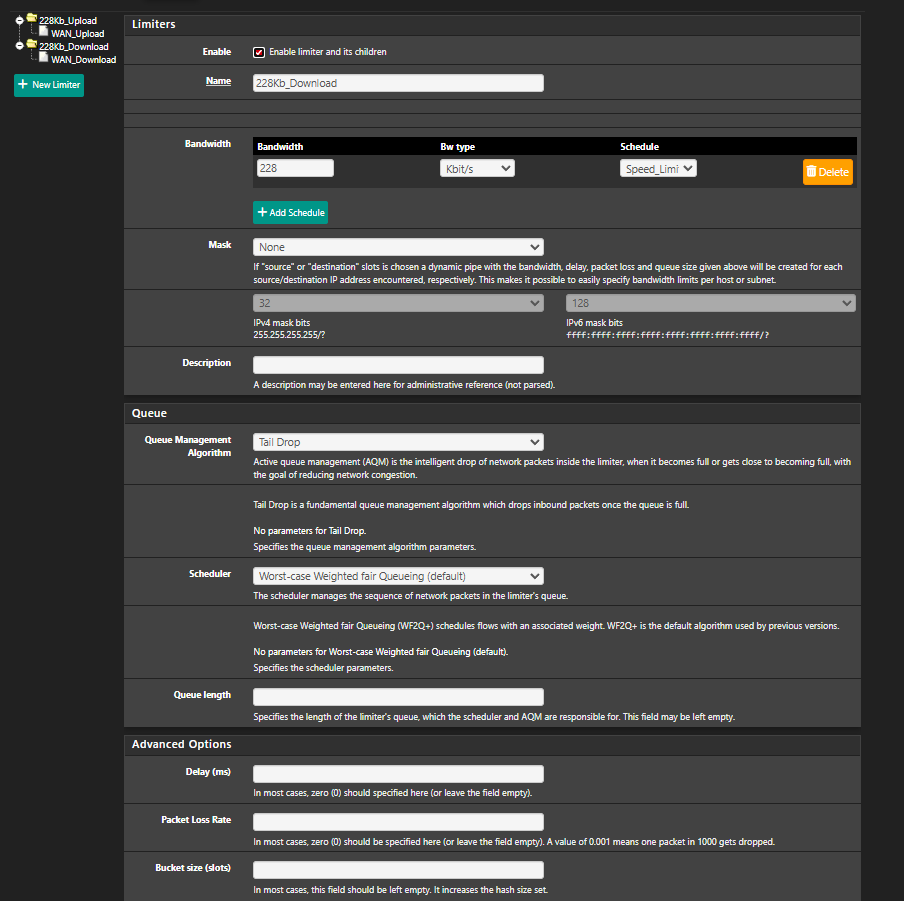Screen dimensions: 904x901
Task: Collapse the 228Kb_Upload tree node toggle
Action: (x=20, y=21)
